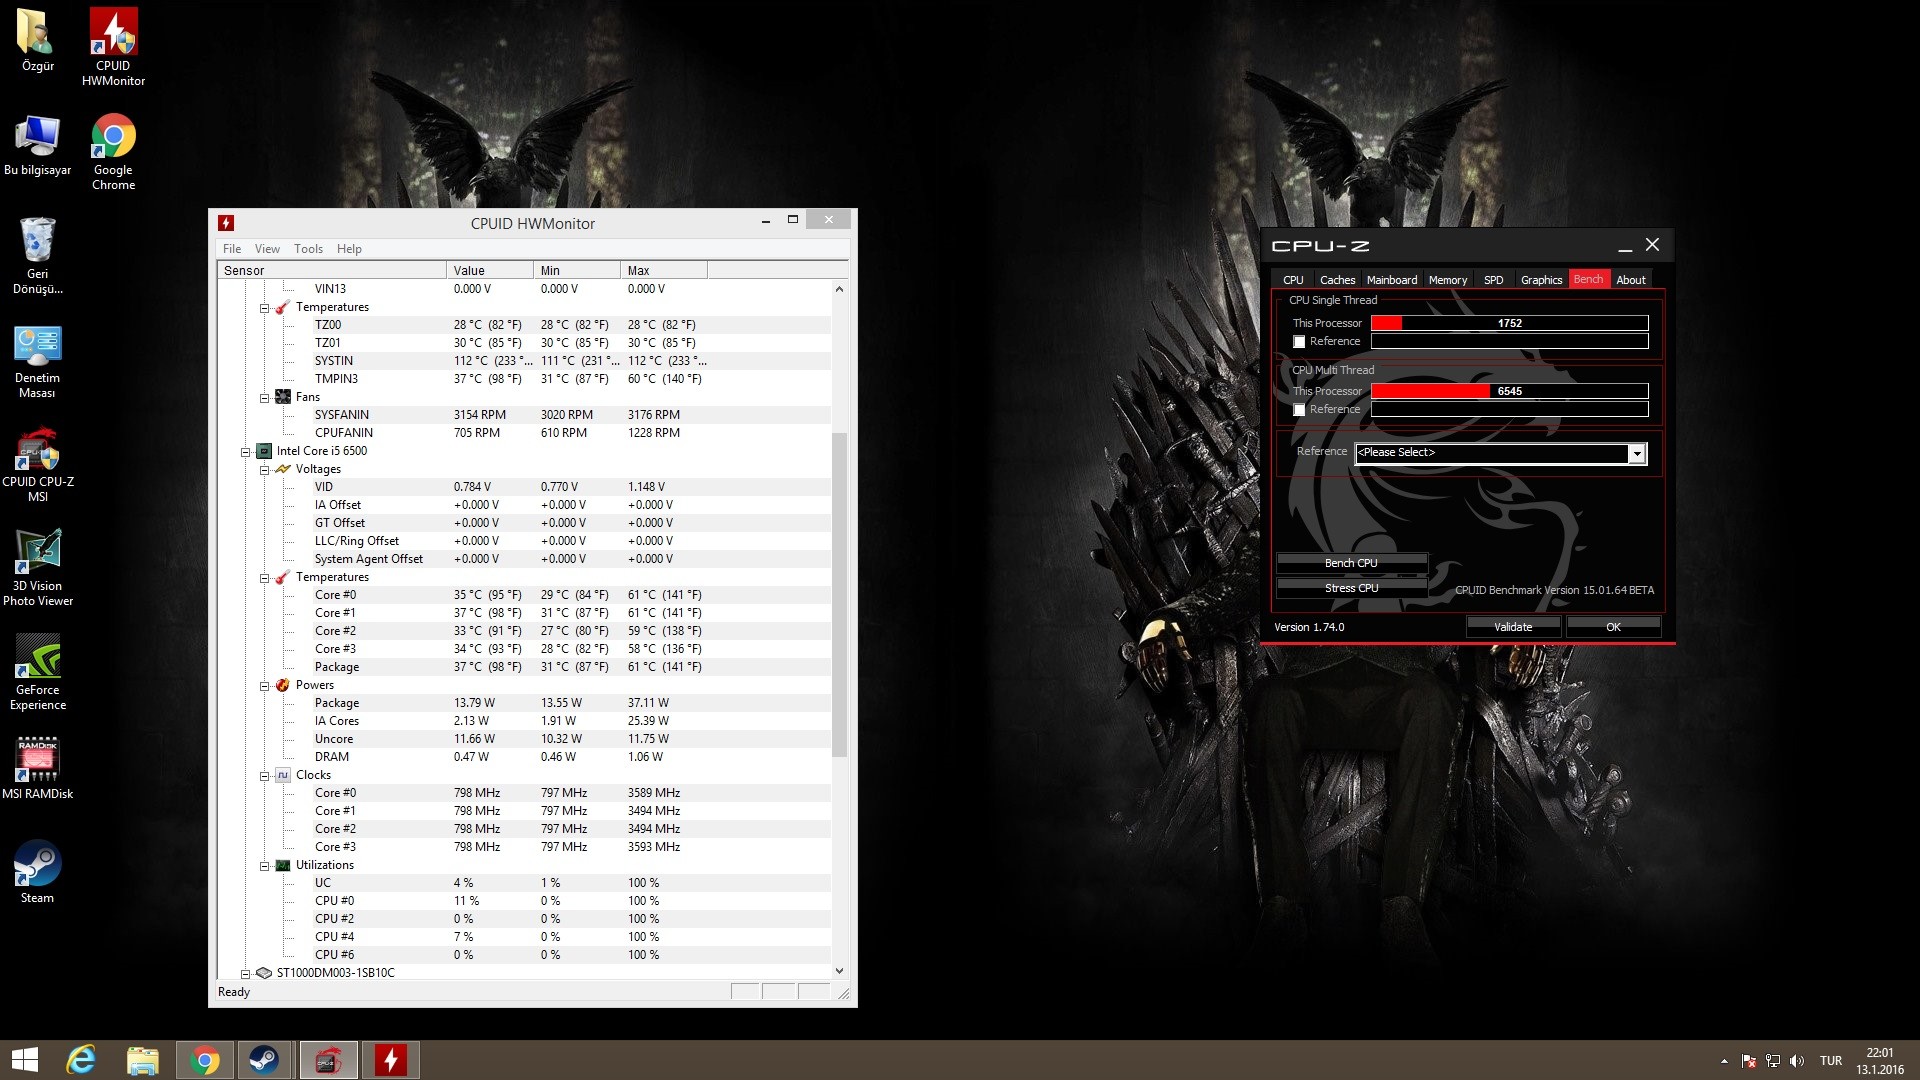
Task: Click the Action Center flag tray icon
Action: (1749, 1061)
